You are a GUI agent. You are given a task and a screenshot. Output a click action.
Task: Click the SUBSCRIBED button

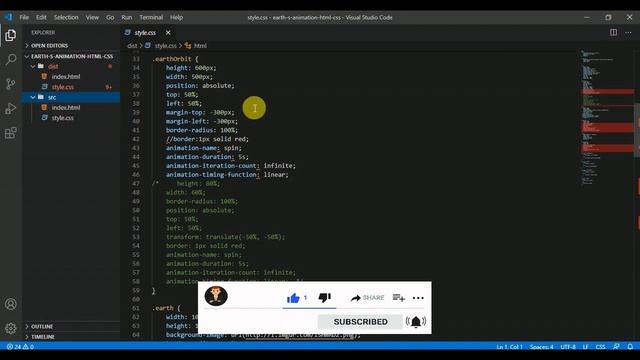pos(360,322)
